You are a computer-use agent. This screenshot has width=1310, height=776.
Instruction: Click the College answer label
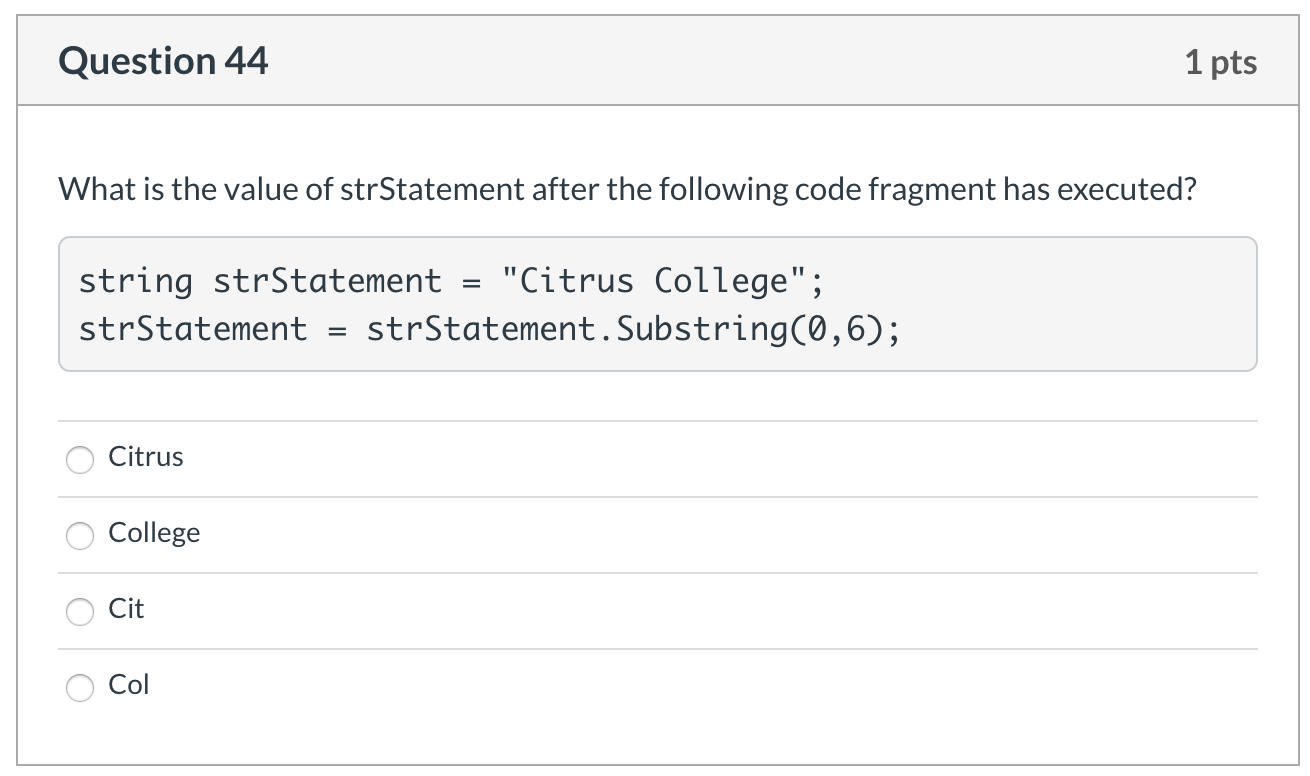(154, 533)
